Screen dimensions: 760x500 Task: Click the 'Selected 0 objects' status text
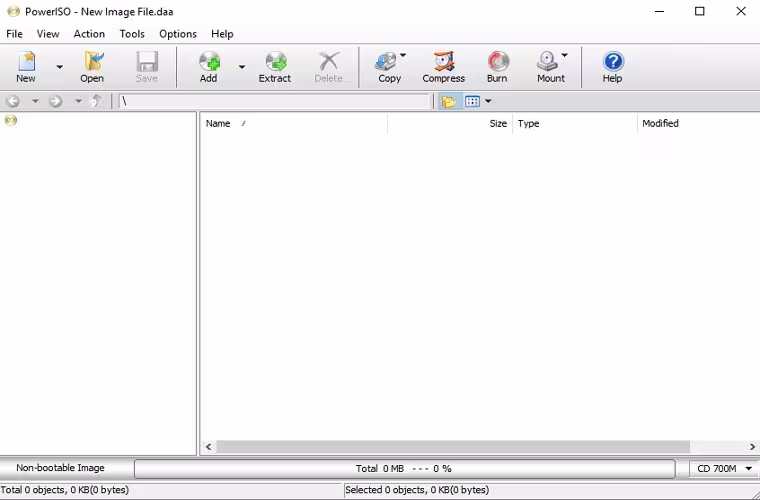(417, 490)
